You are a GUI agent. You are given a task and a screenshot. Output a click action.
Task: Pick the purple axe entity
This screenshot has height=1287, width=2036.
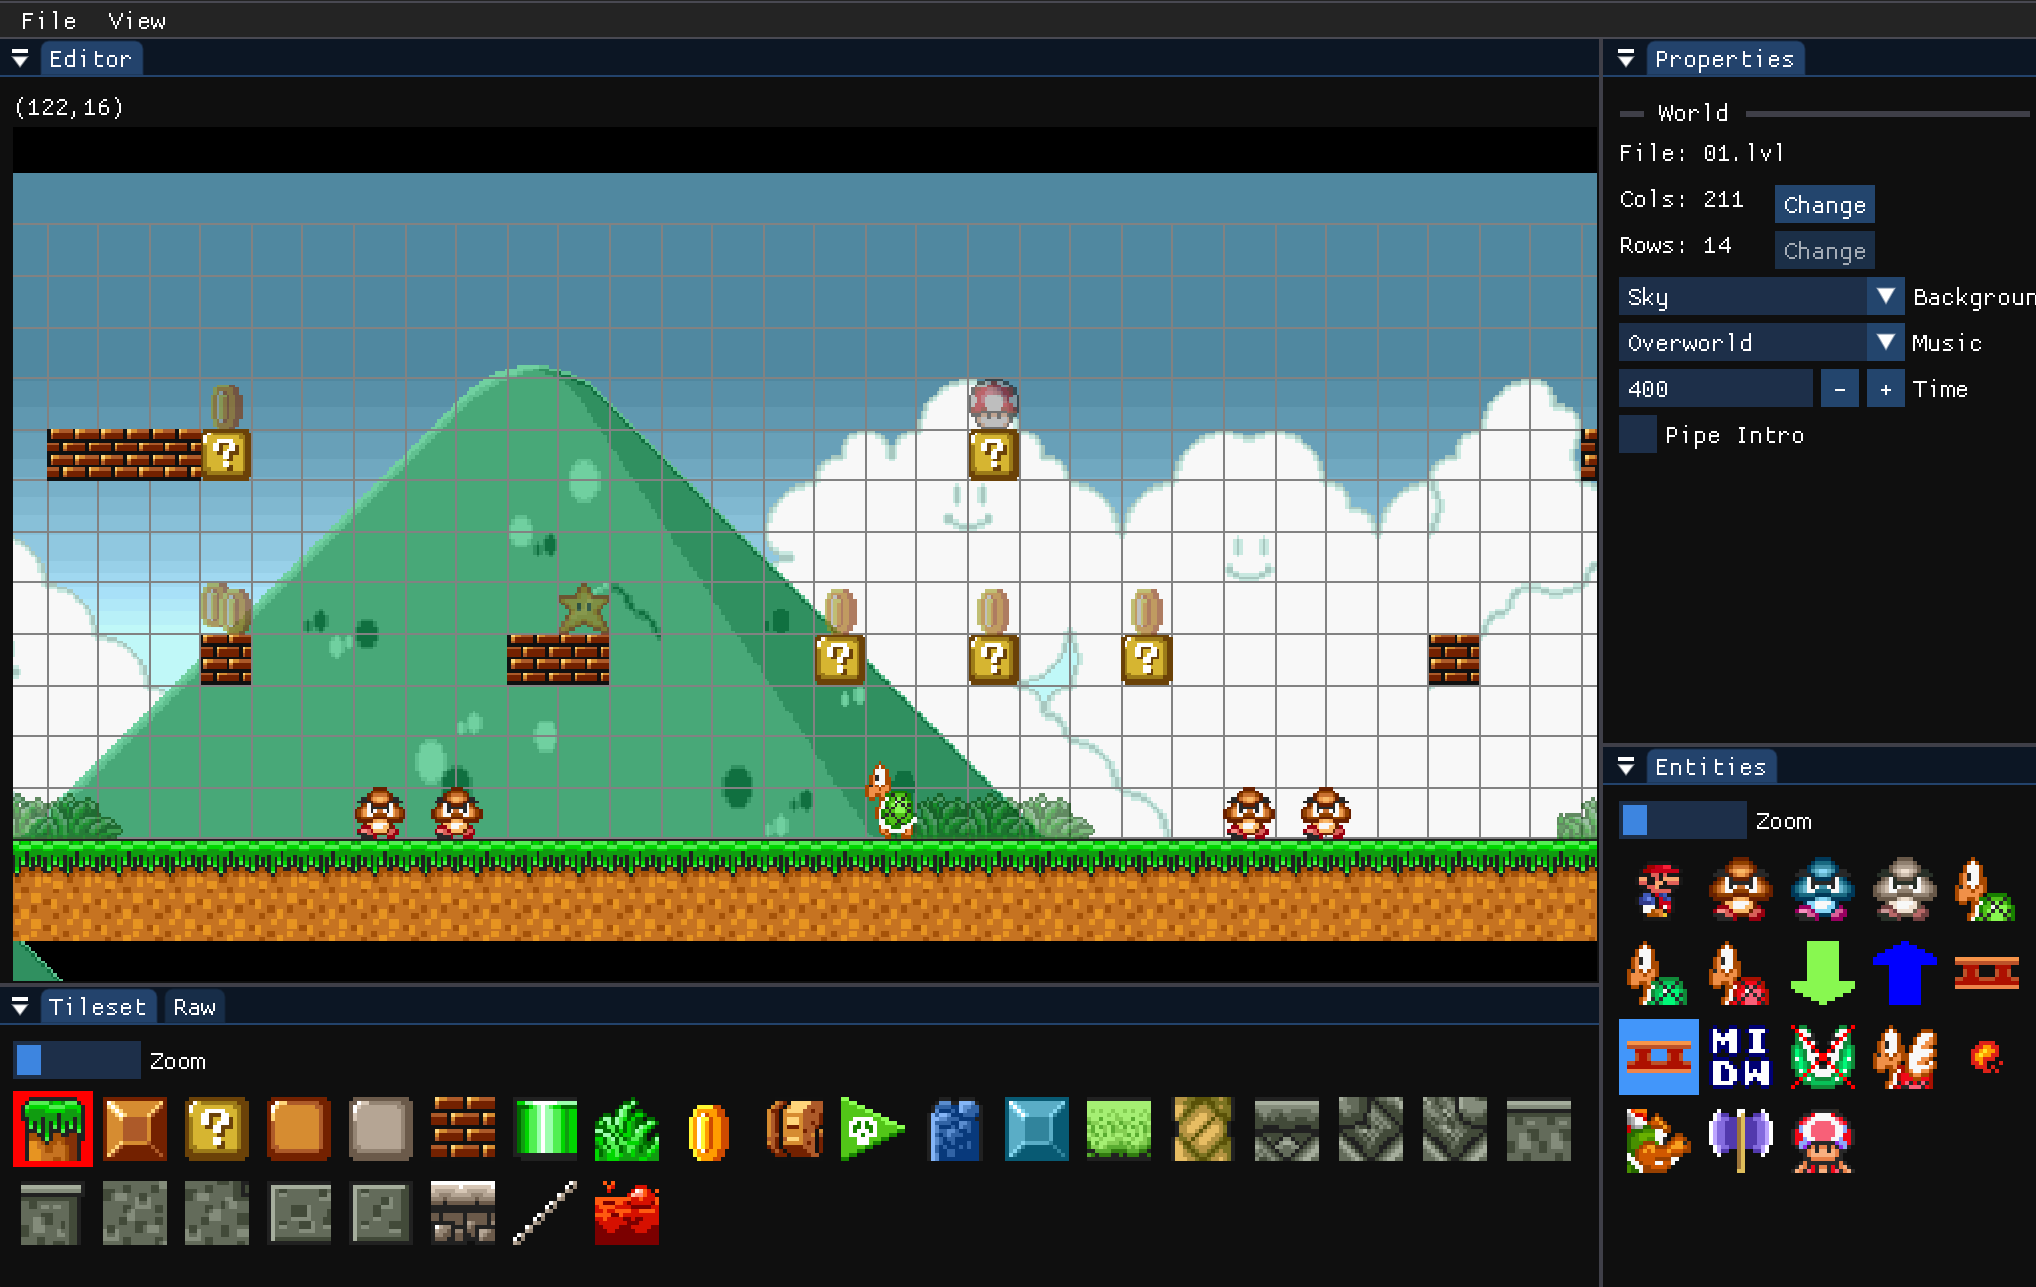tap(1740, 1141)
